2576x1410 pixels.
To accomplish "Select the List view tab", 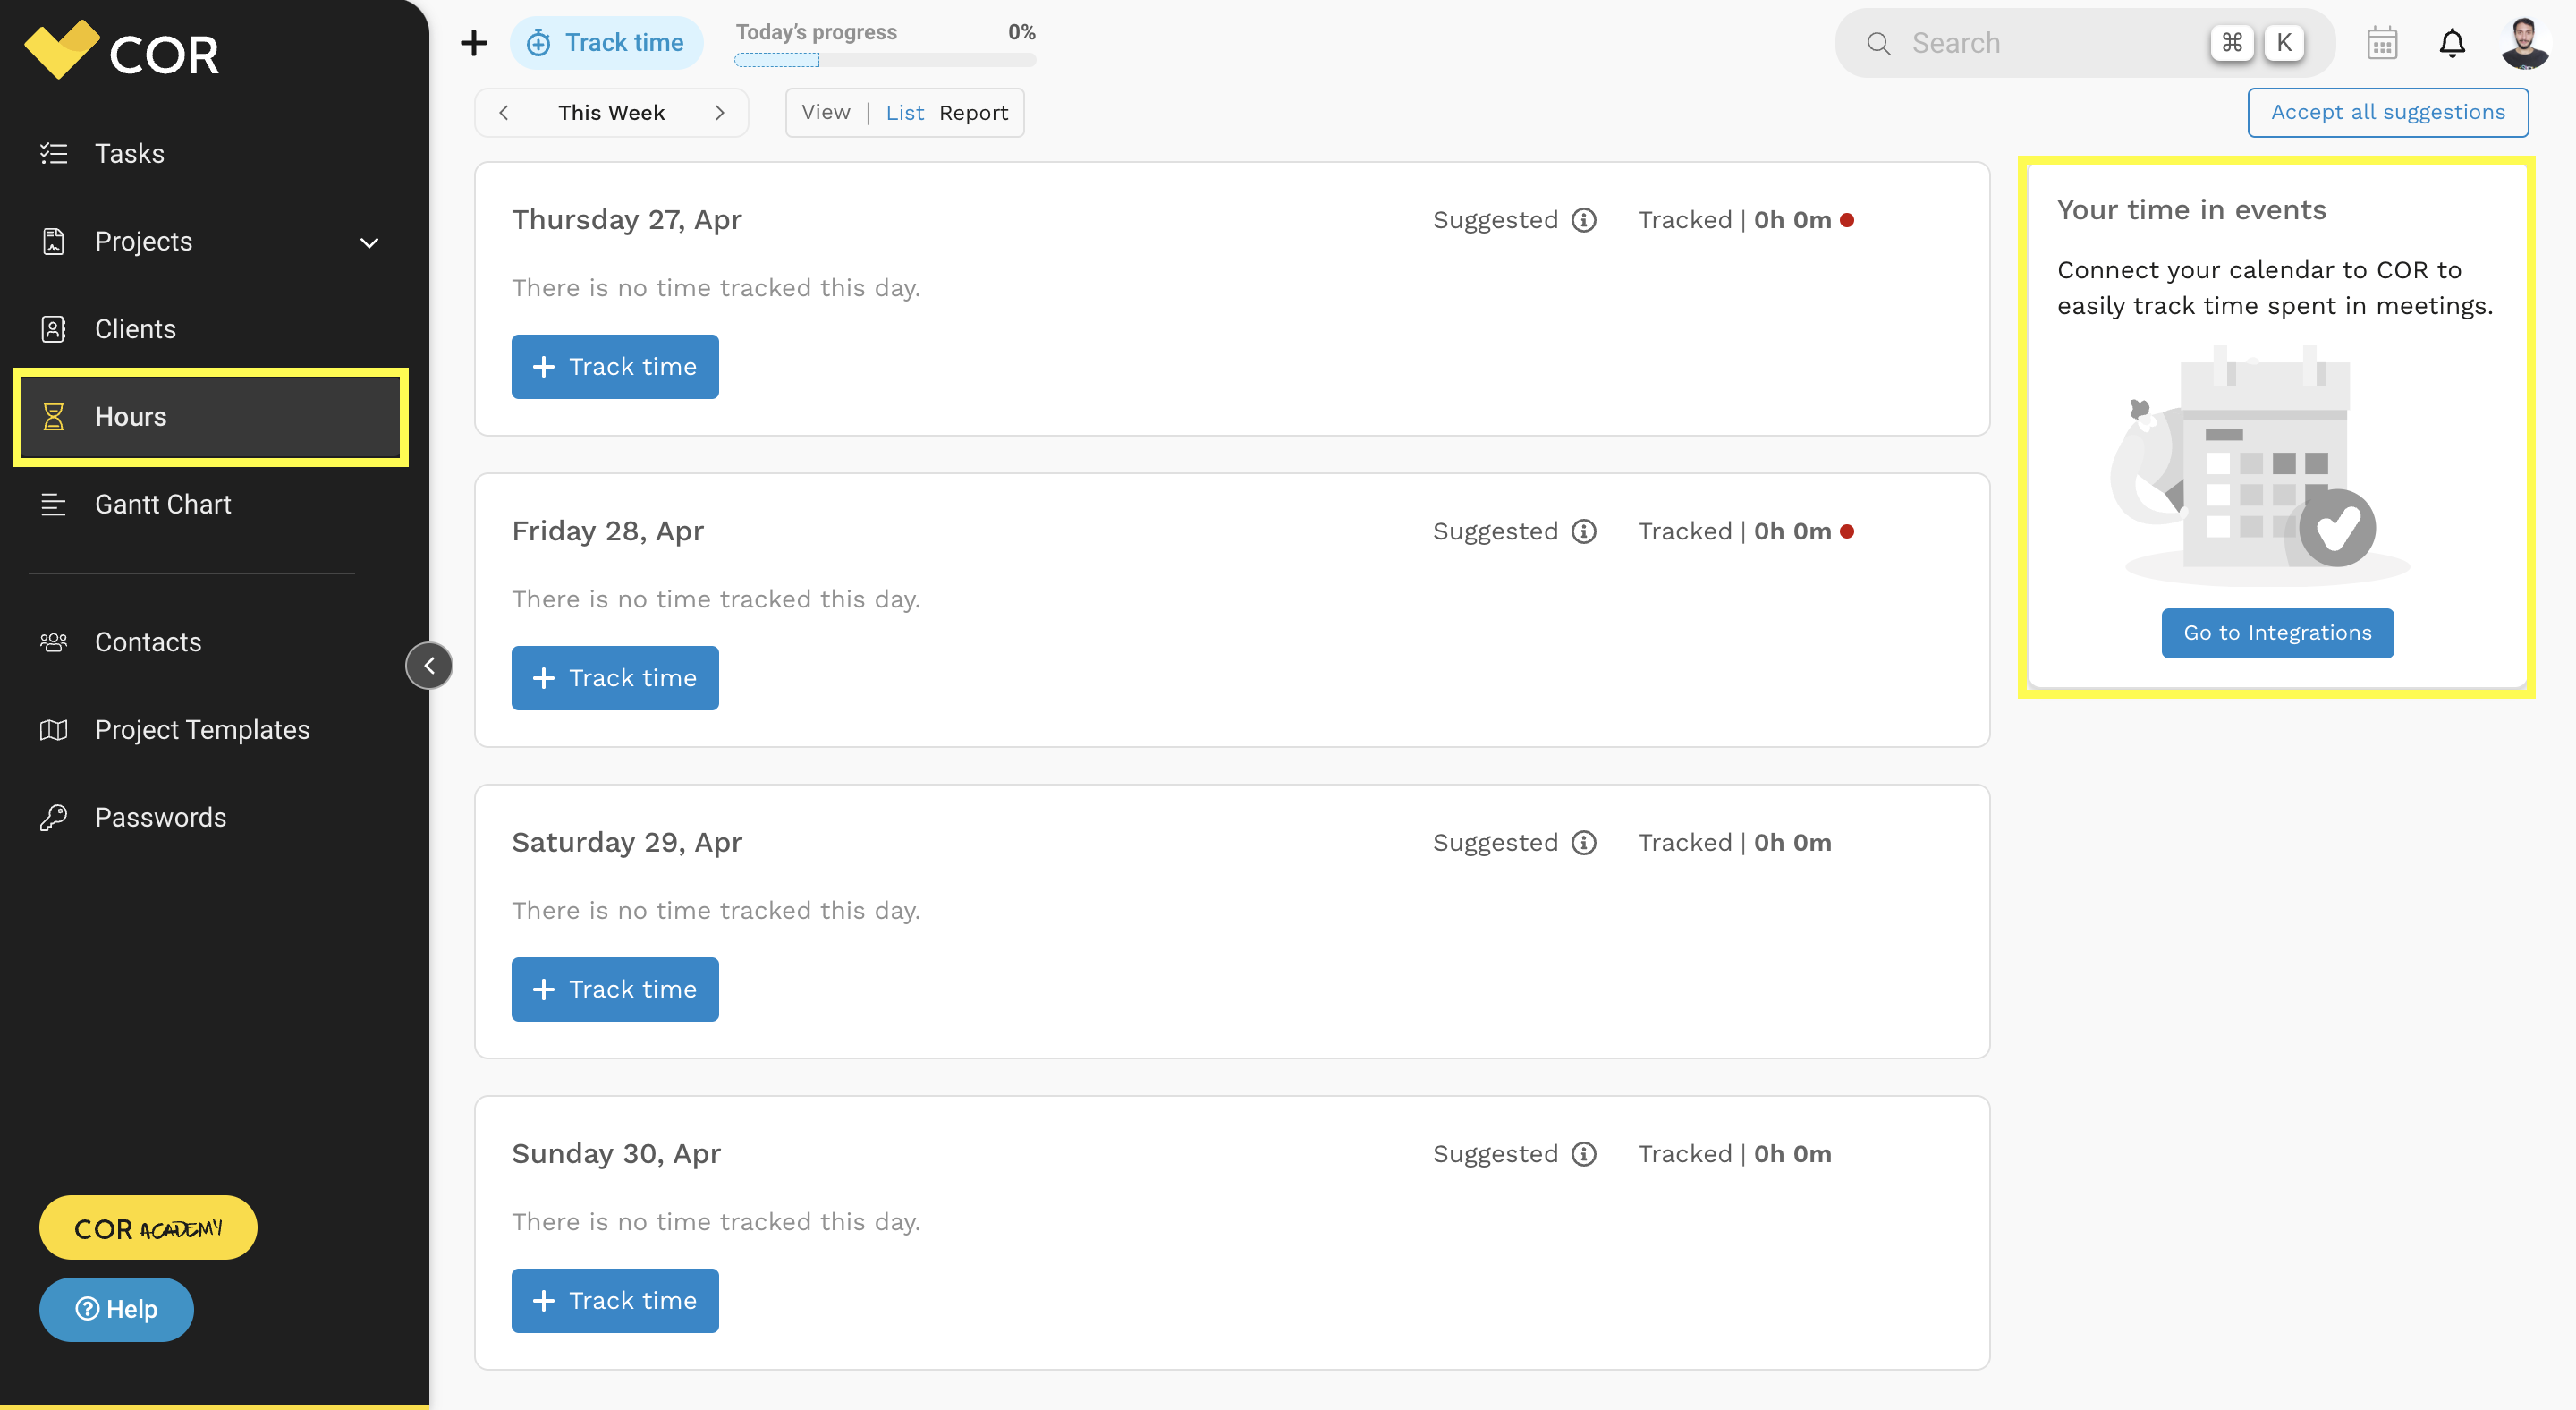I will tap(905, 112).
